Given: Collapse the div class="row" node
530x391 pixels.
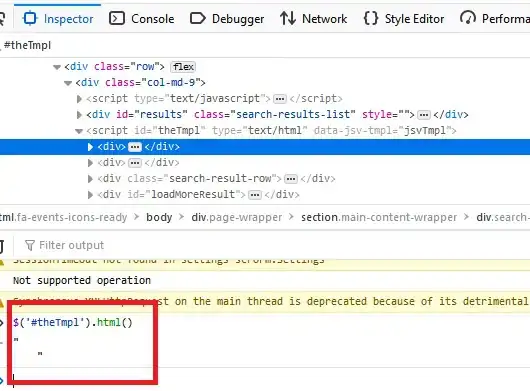Looking at the screenshot, I should coord(57,67).
